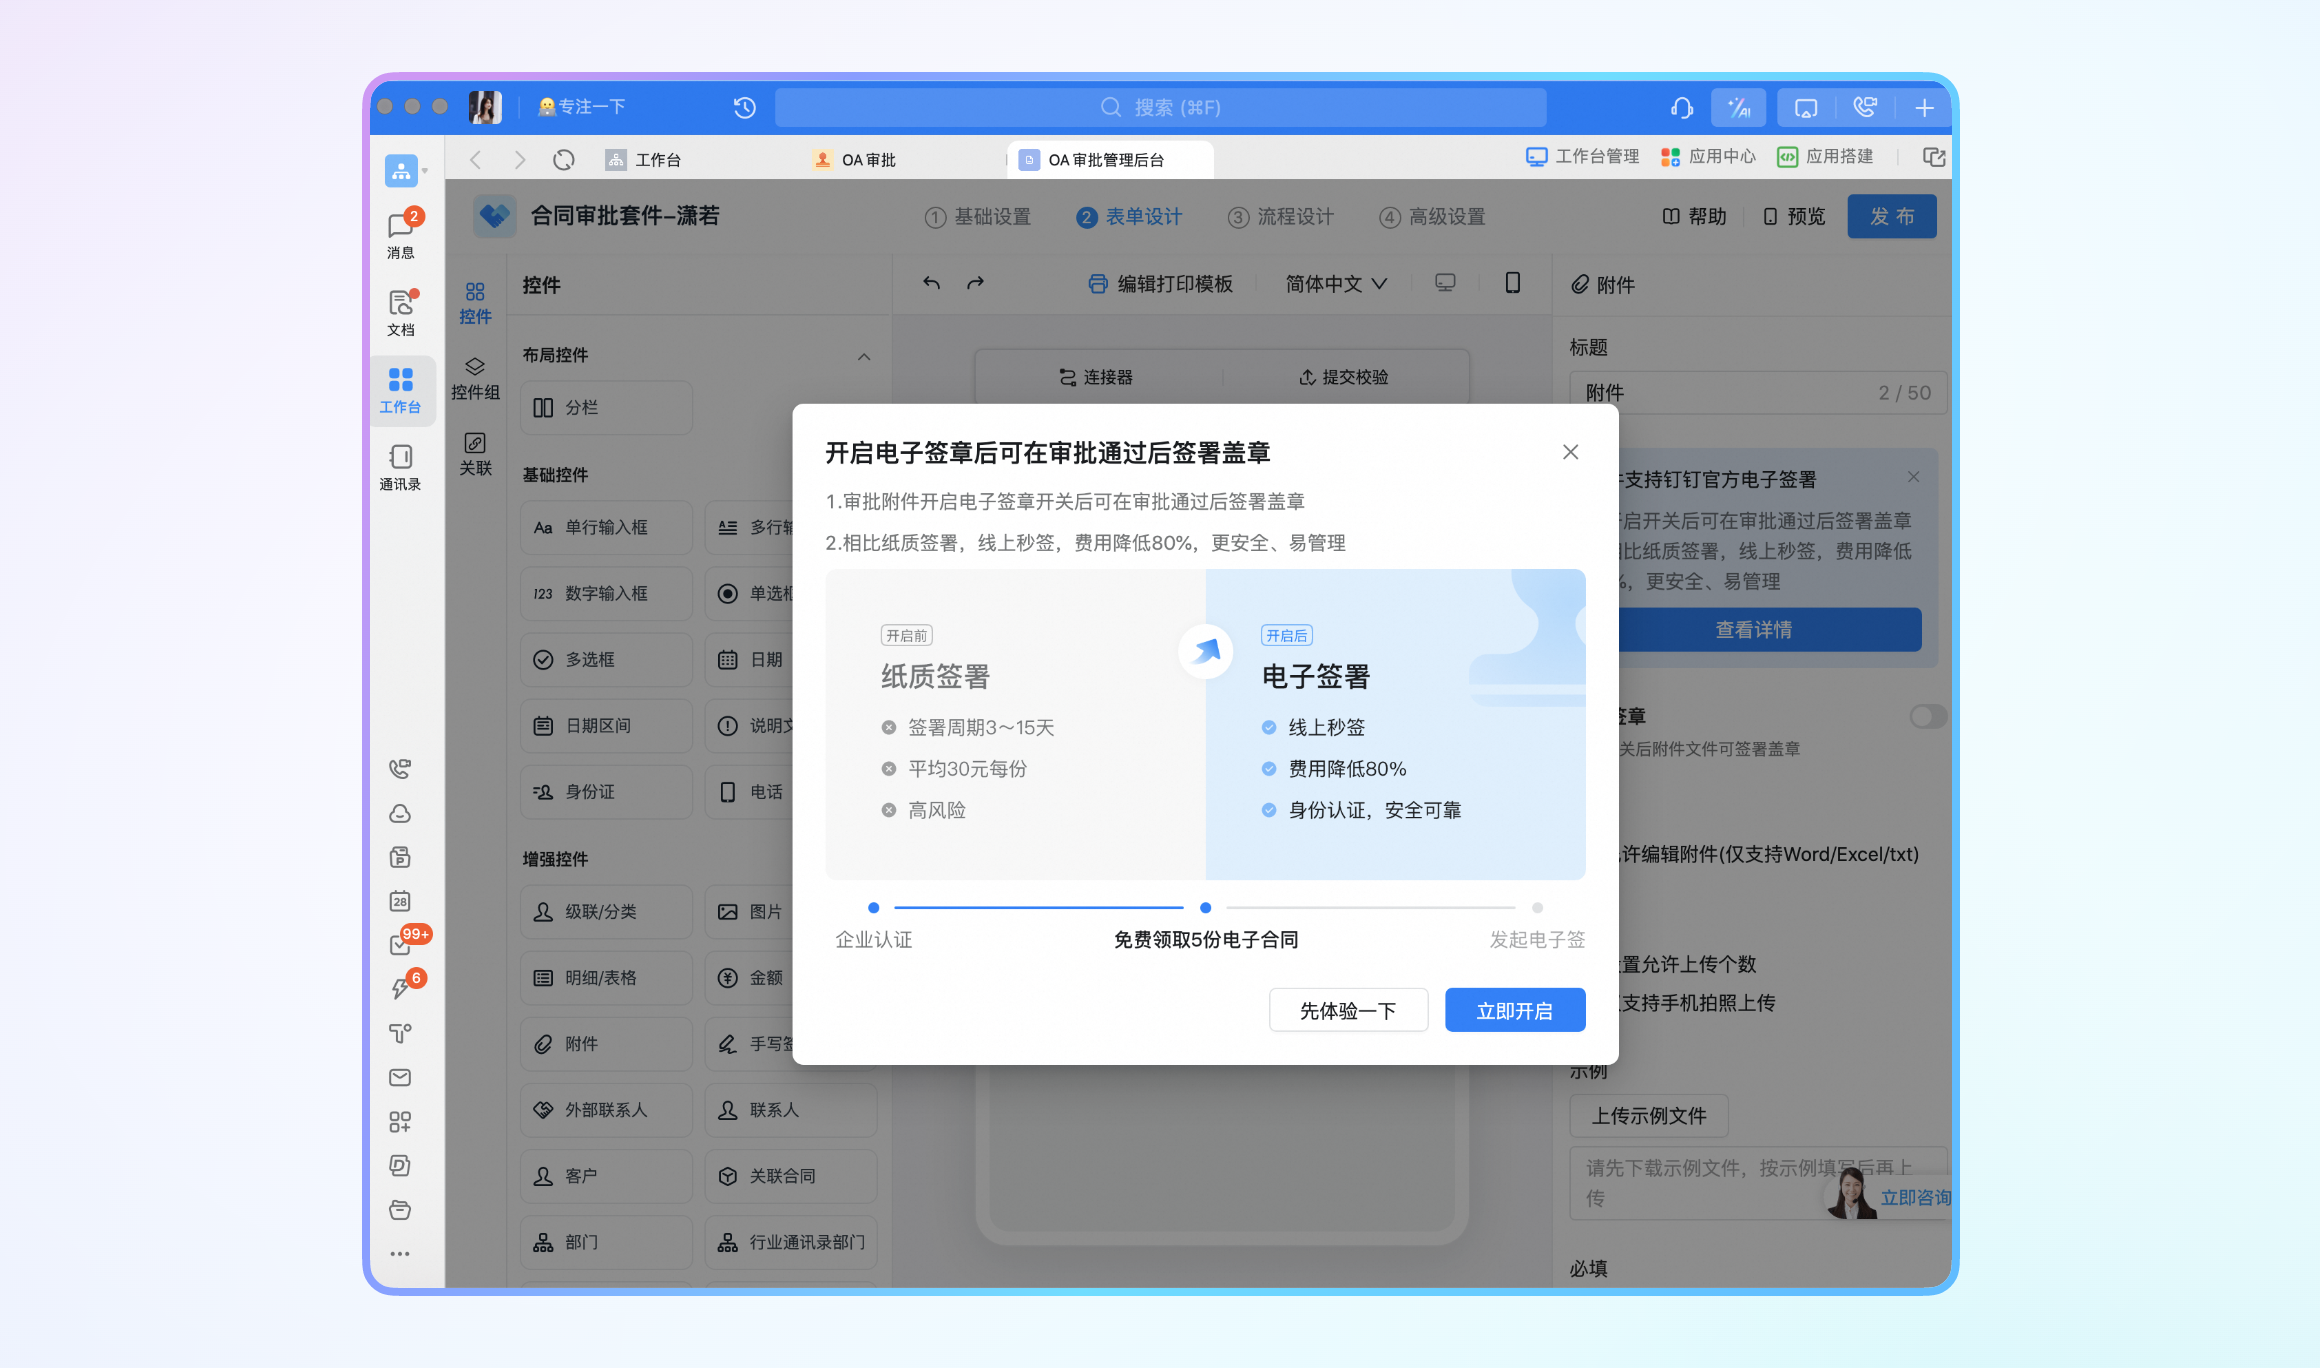Switch to mobile phone preview icon

[x=1512, y=284]
